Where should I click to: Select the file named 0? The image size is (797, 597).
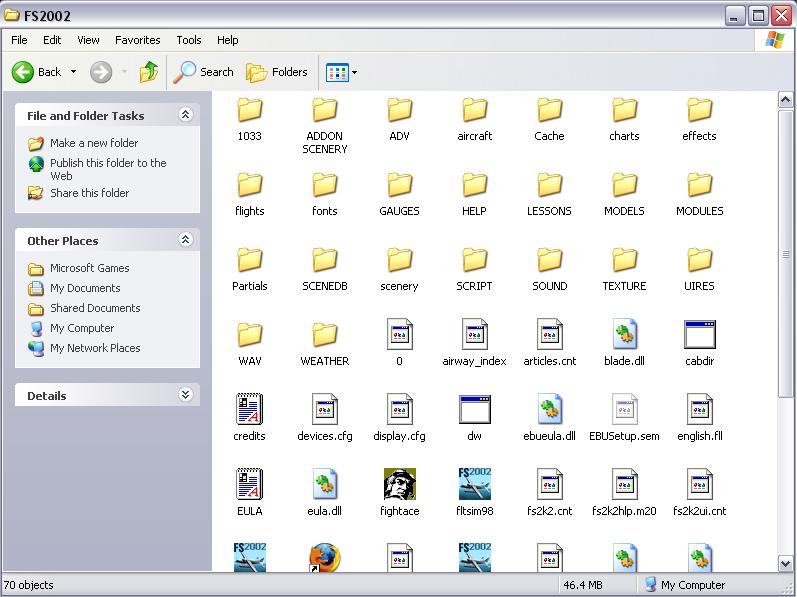point(400,343)
